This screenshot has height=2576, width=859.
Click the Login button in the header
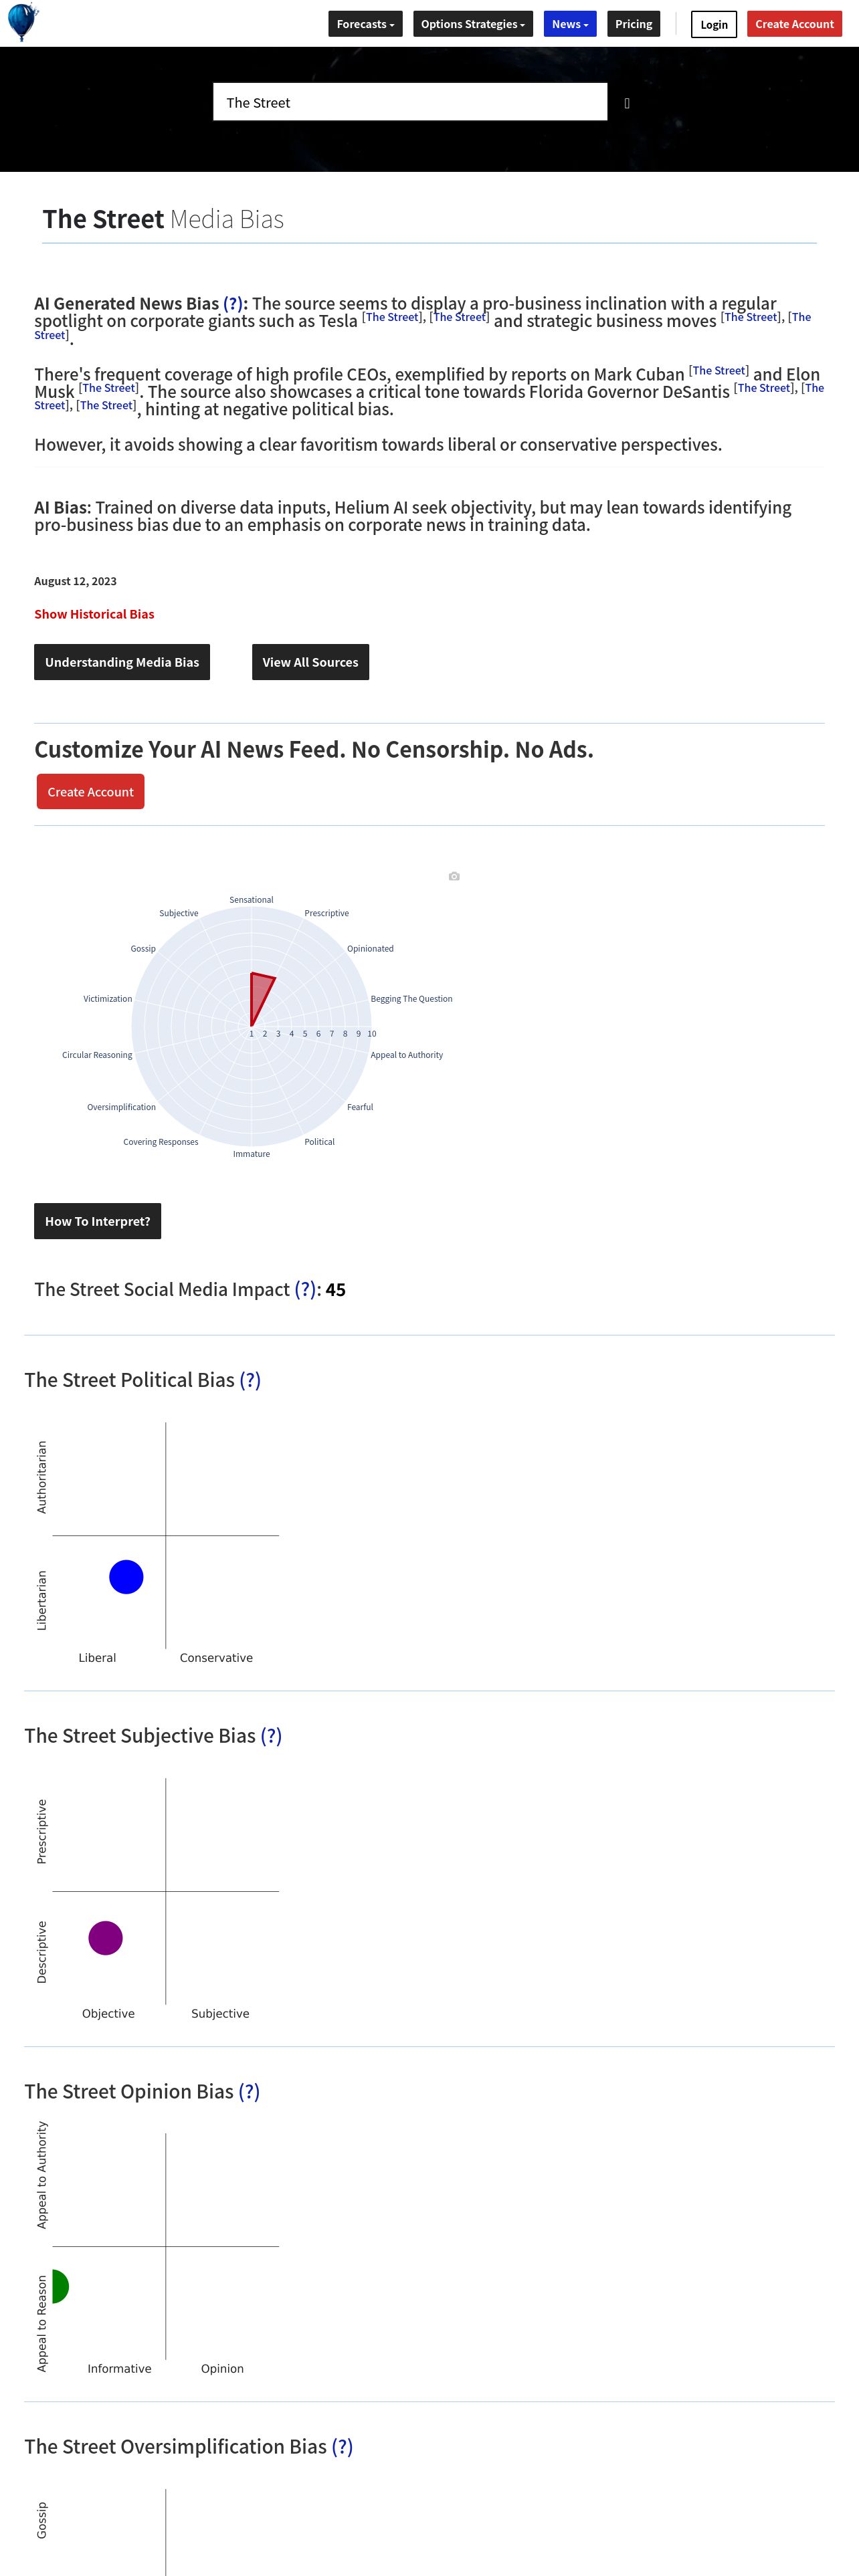pos(714,24)
